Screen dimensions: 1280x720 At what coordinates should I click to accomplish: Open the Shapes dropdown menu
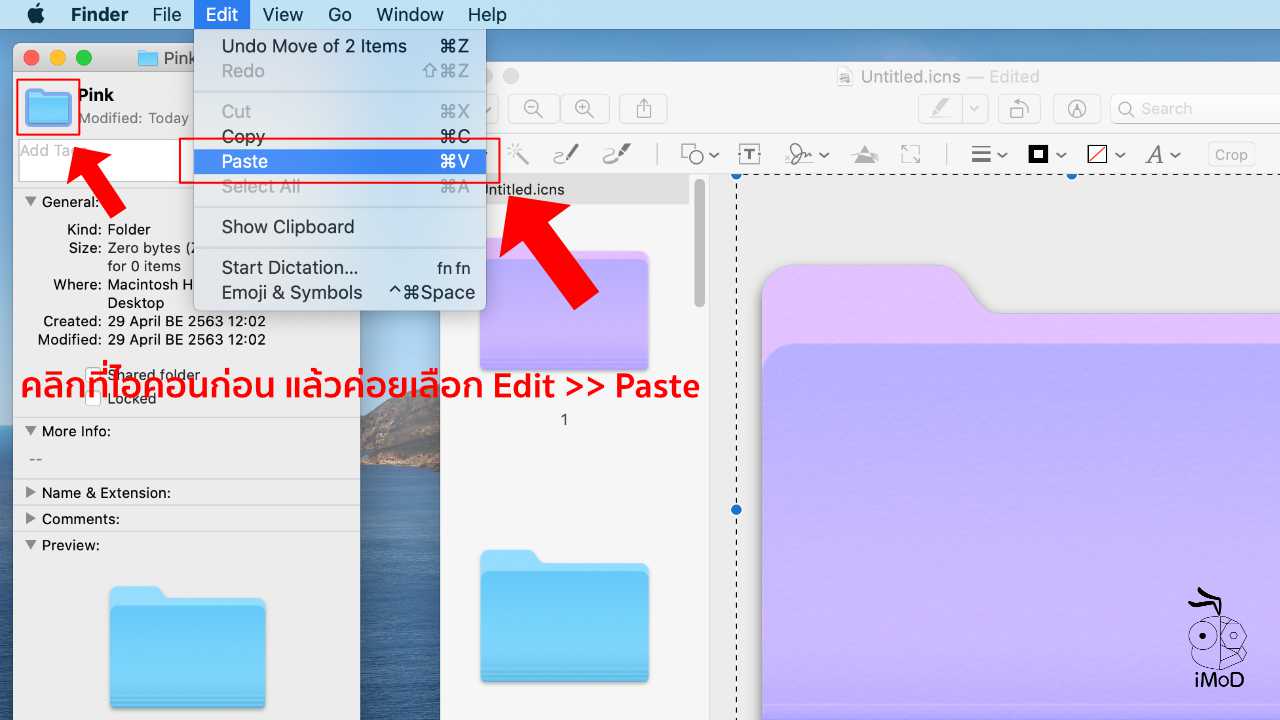[699, 154]
